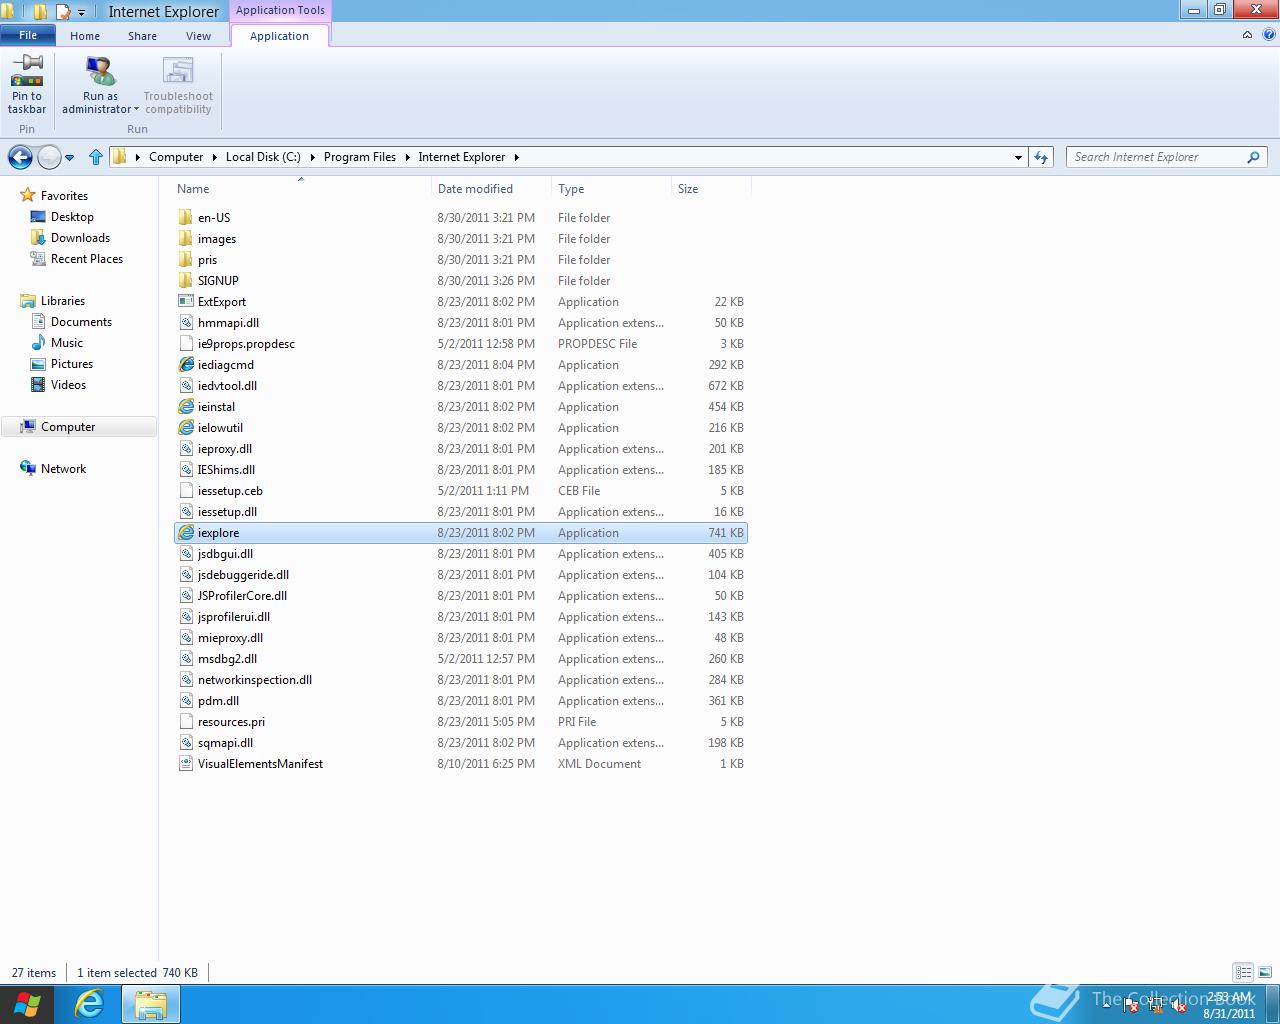The width and height of the screenshot is (1280, 1024).
Task: Select Recent Places in navigation pane
Action: [87, 259]
